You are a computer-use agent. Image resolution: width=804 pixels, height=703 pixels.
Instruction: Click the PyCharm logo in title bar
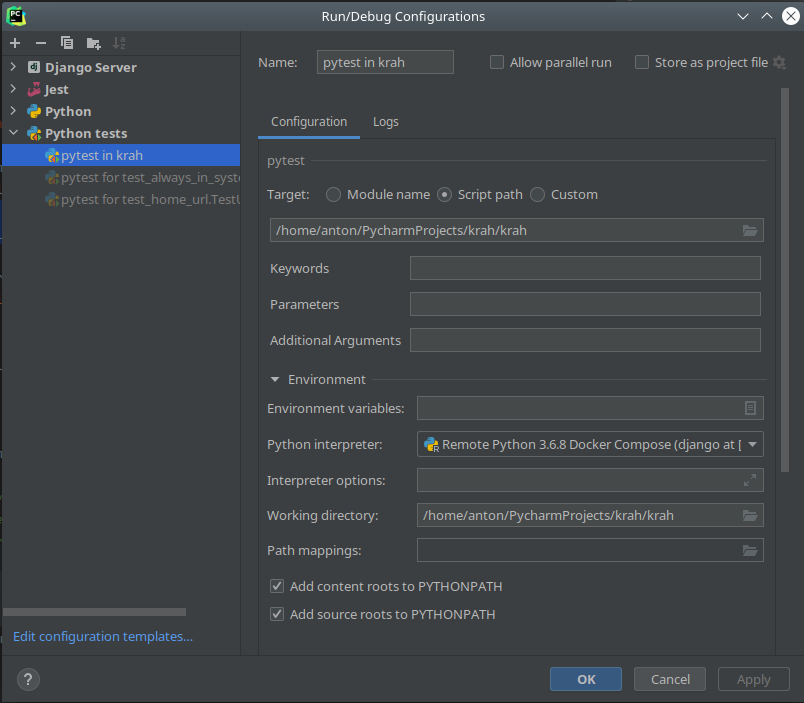tap(16, 16)
